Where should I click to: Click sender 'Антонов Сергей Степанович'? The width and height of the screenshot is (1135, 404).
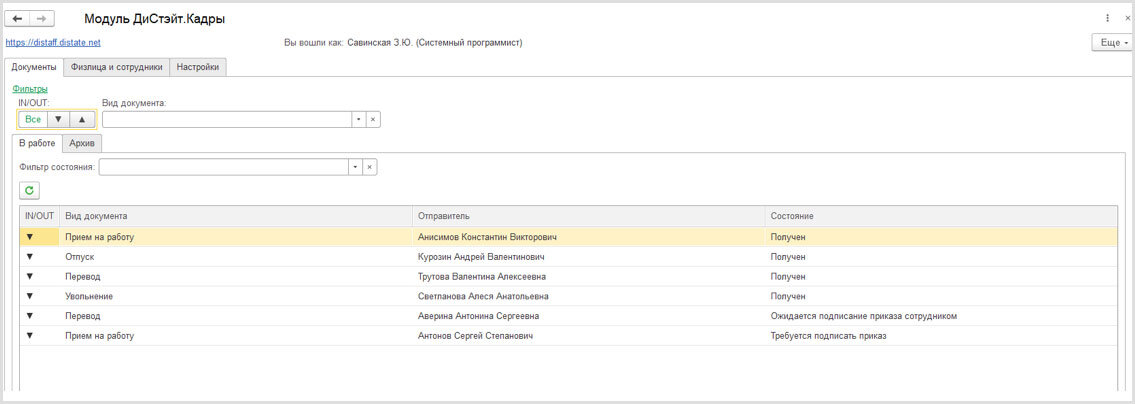[x=476, y=336]
